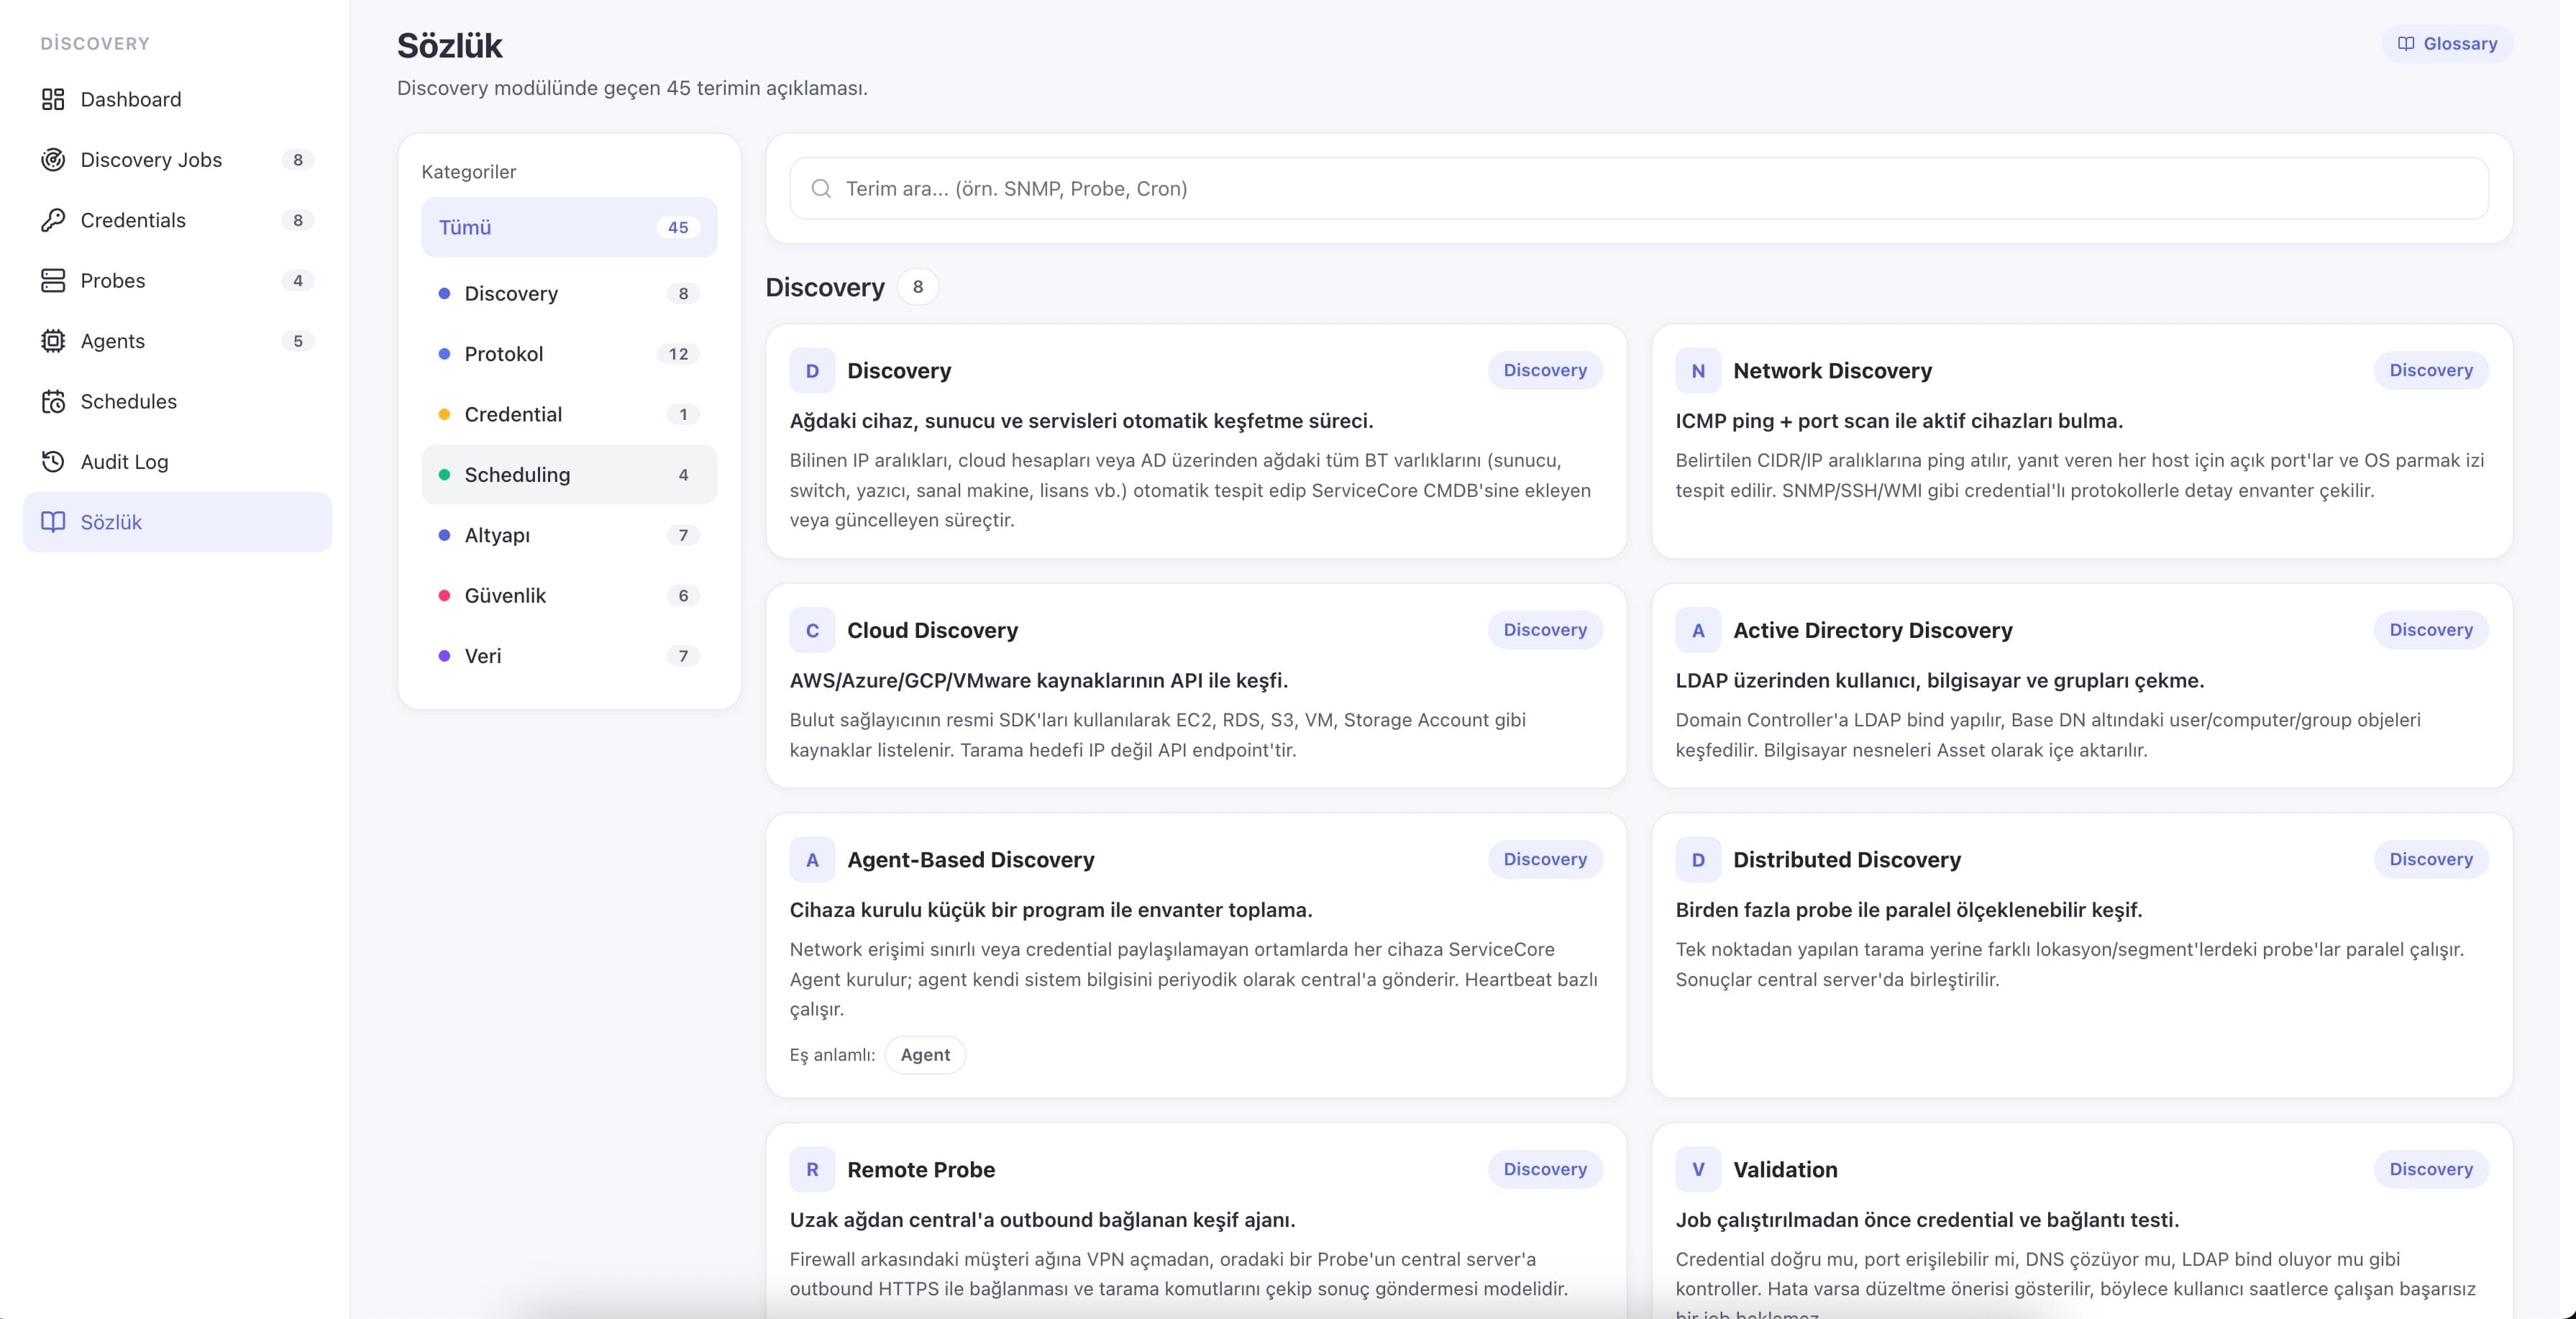This screenshot has height=1319, width=2576.
Task: Filter by Veri category
Action: click(569, 656)
